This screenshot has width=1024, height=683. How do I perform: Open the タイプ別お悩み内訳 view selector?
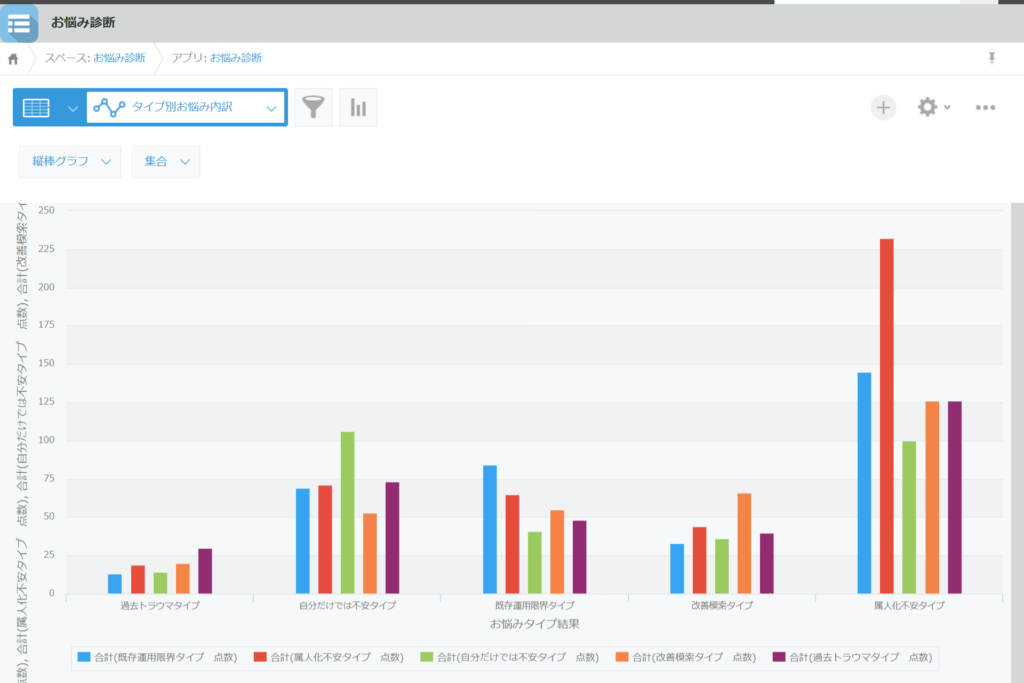click(186, 108)
